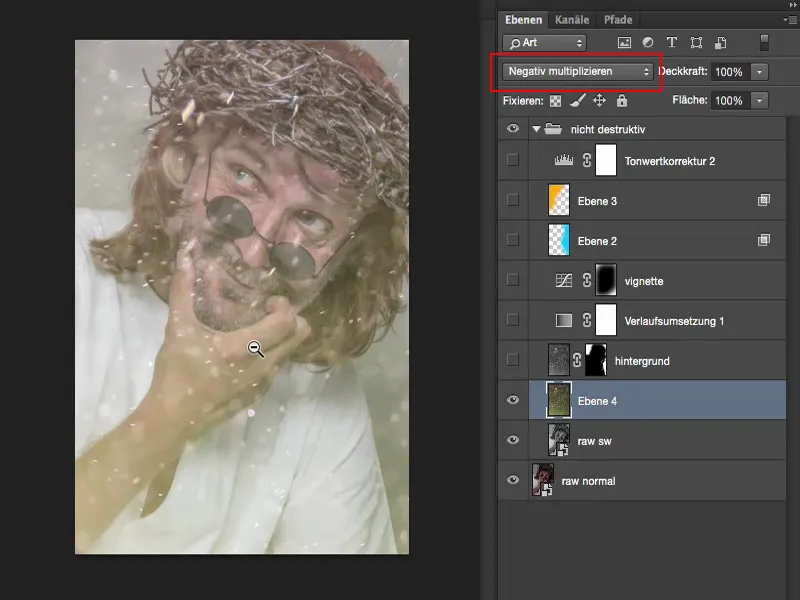Switch to the Pfade tab

point(618,20)
